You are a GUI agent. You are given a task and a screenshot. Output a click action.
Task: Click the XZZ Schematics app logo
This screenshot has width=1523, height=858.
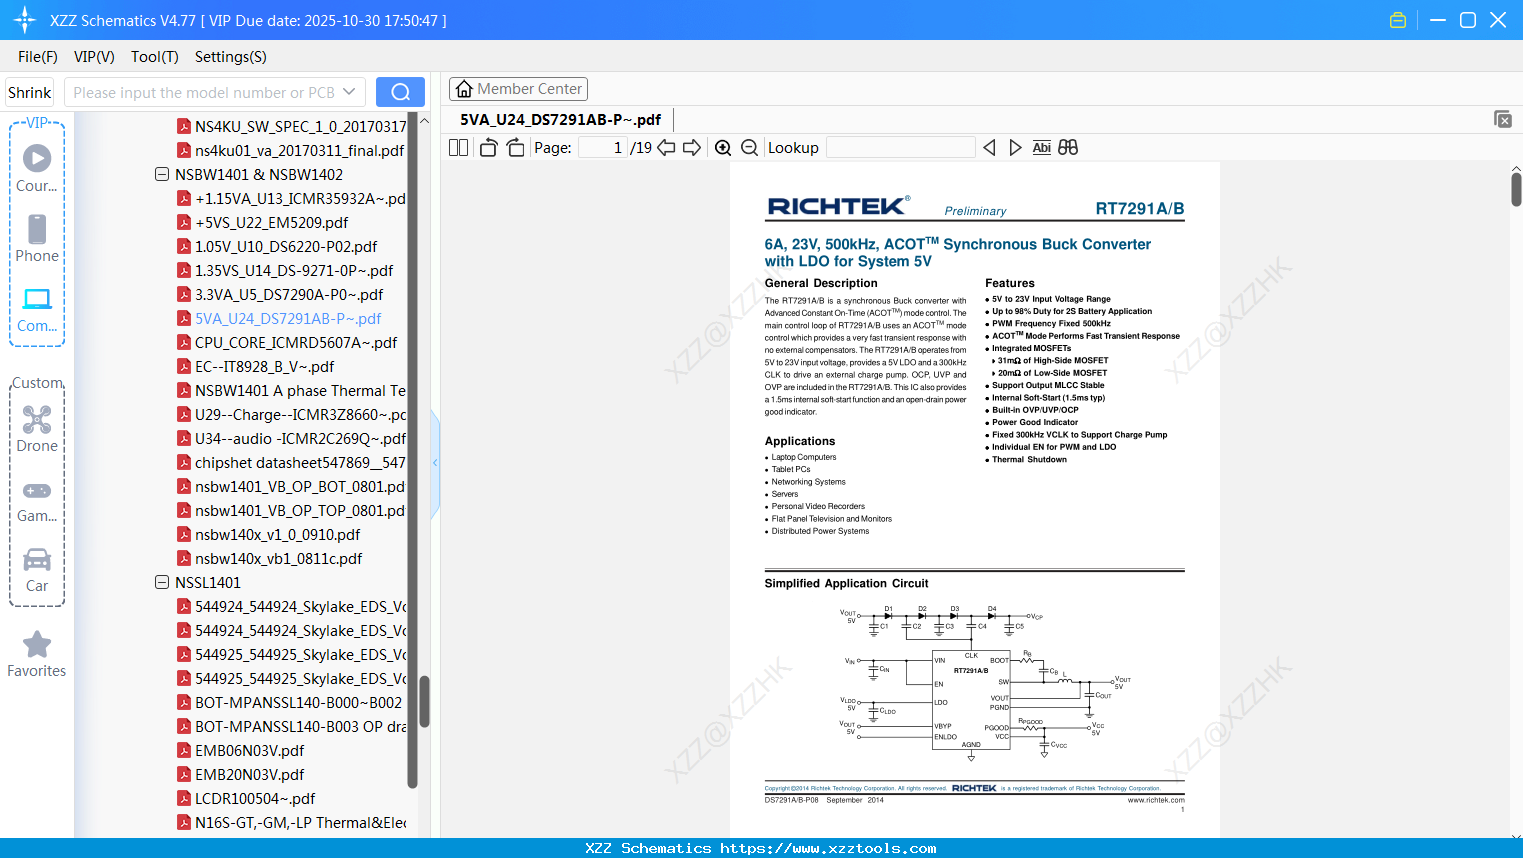(x=24, y=20)
